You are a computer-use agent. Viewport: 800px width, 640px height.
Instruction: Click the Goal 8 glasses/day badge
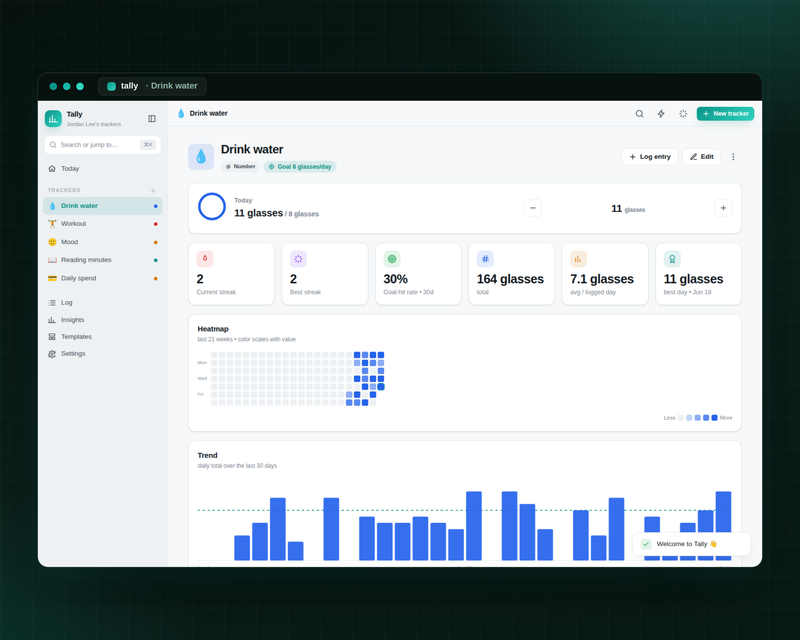[x=300, y=167]
